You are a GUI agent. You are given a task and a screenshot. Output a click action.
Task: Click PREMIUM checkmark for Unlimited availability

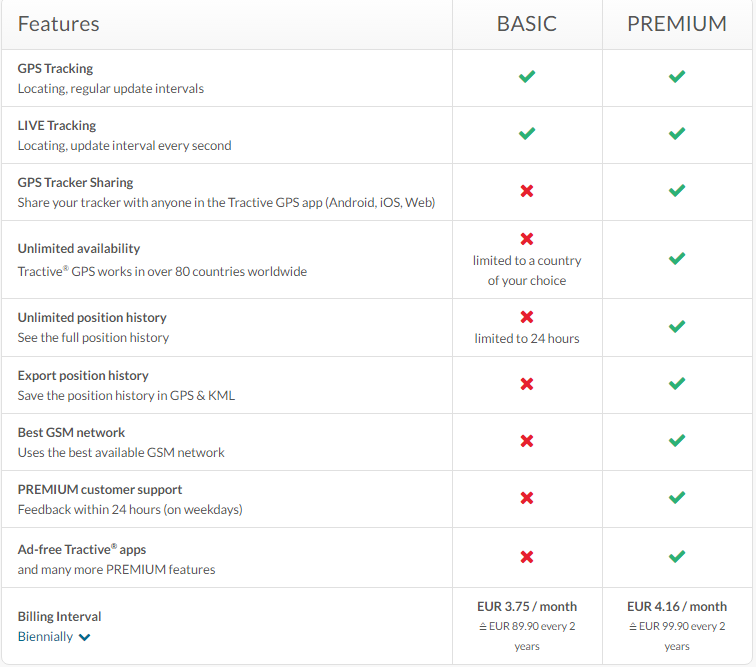[x=677, y=259]
